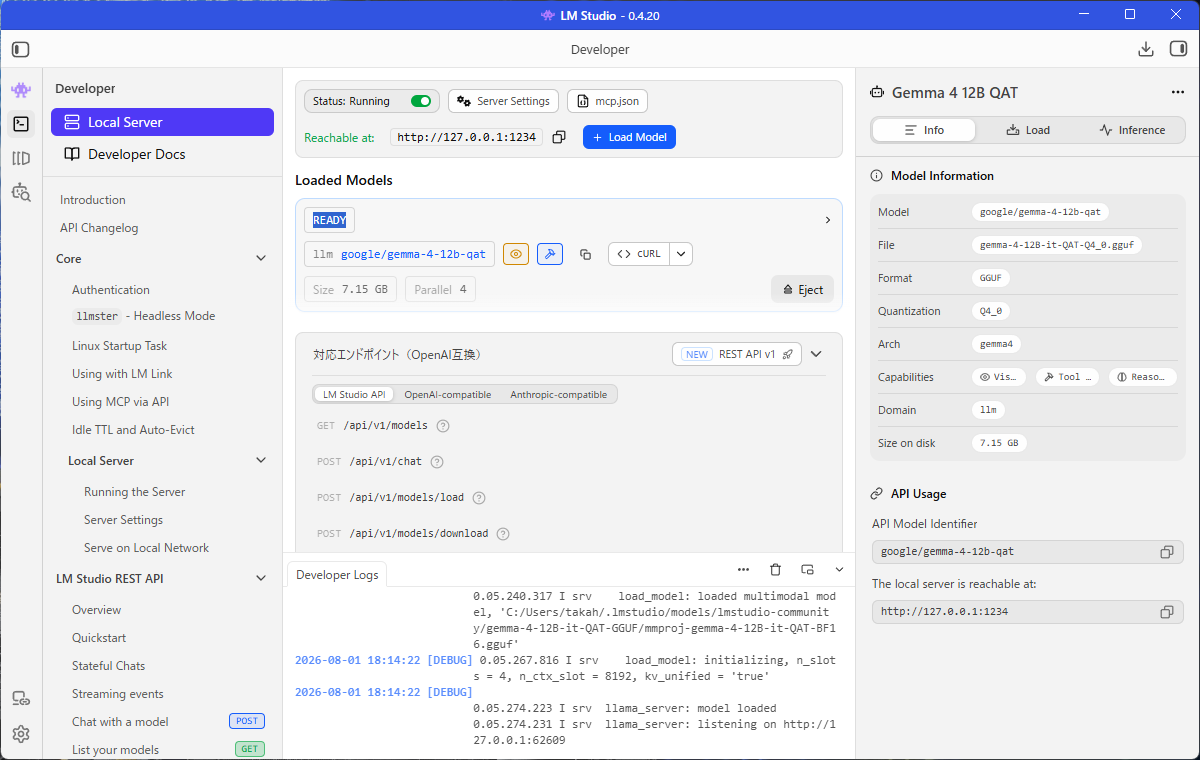Select the OpenAI-compatible tab
The width and height of the screenshot is (1200, 760).
tap(447, 395)
